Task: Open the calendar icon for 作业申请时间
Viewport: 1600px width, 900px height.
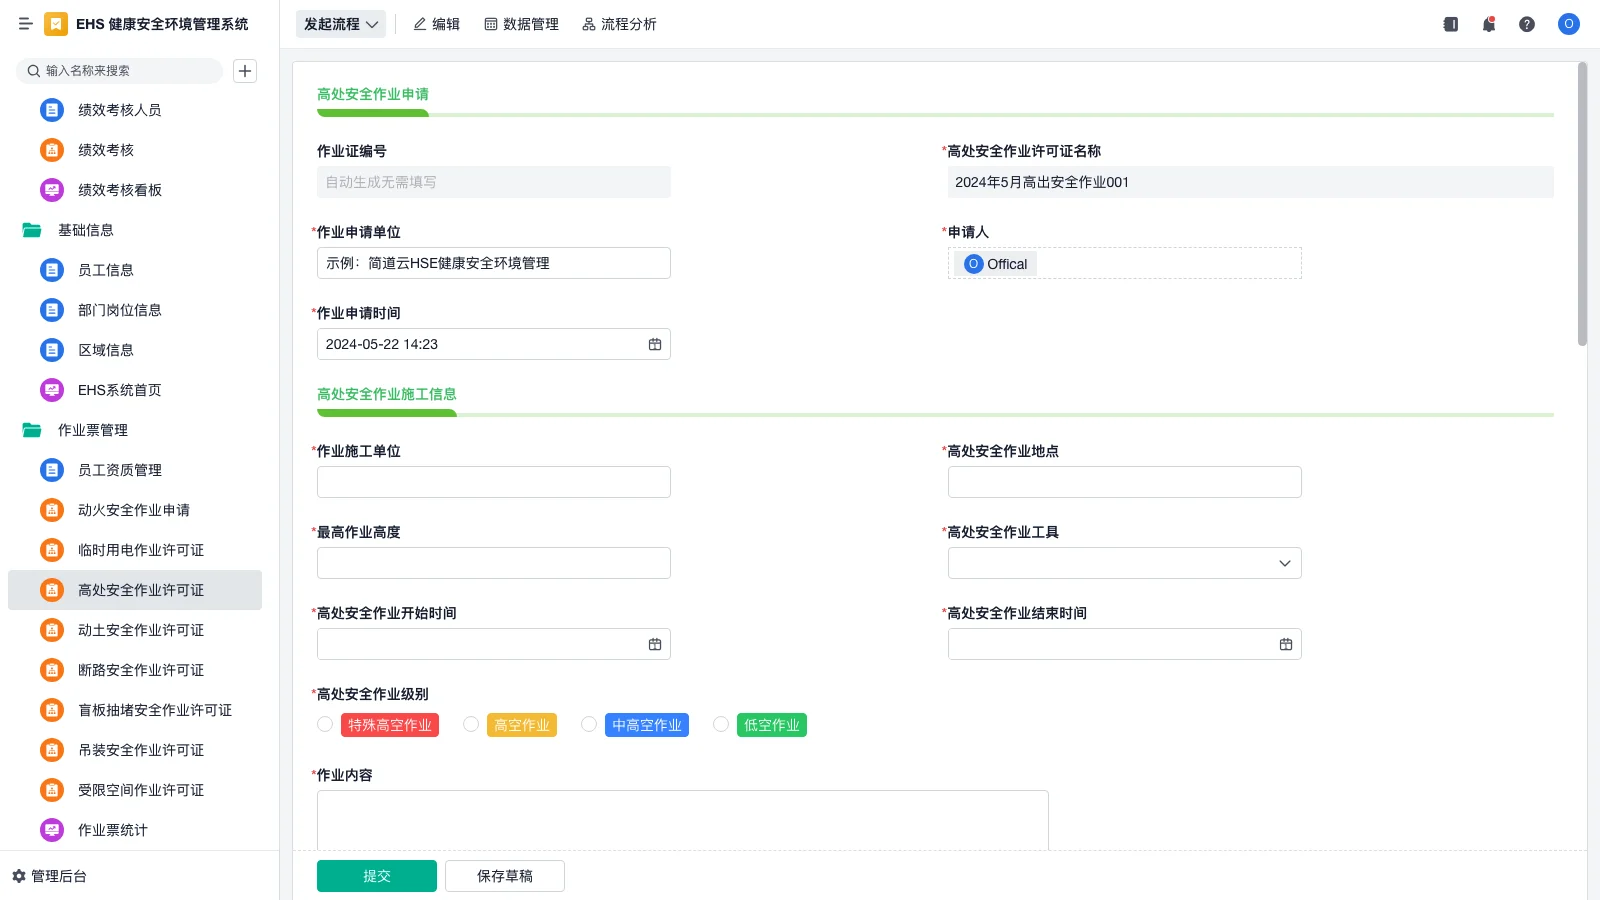Action: click(655, 344)
